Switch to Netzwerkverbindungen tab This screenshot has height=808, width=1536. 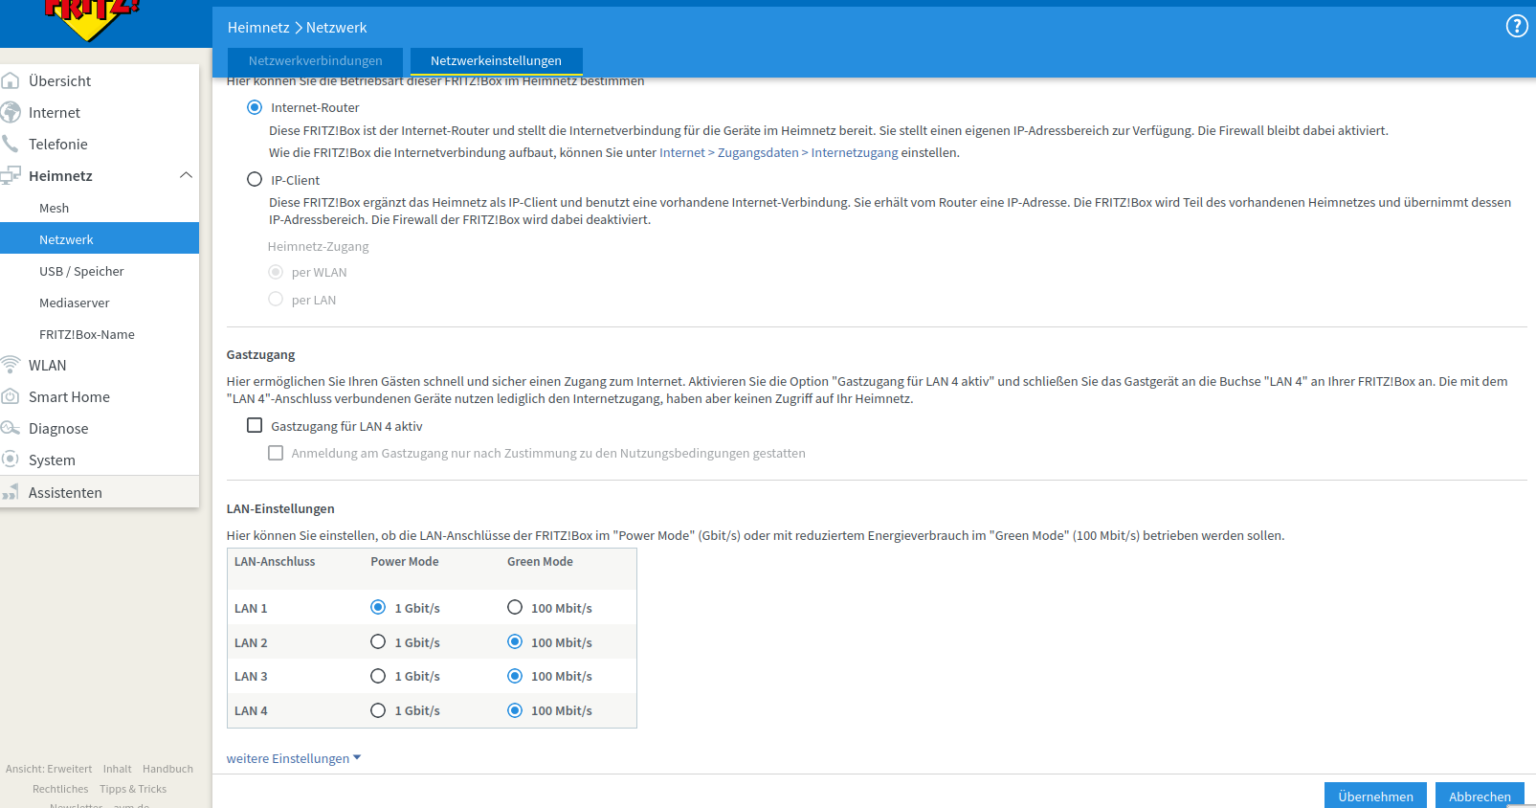point(315,61)
